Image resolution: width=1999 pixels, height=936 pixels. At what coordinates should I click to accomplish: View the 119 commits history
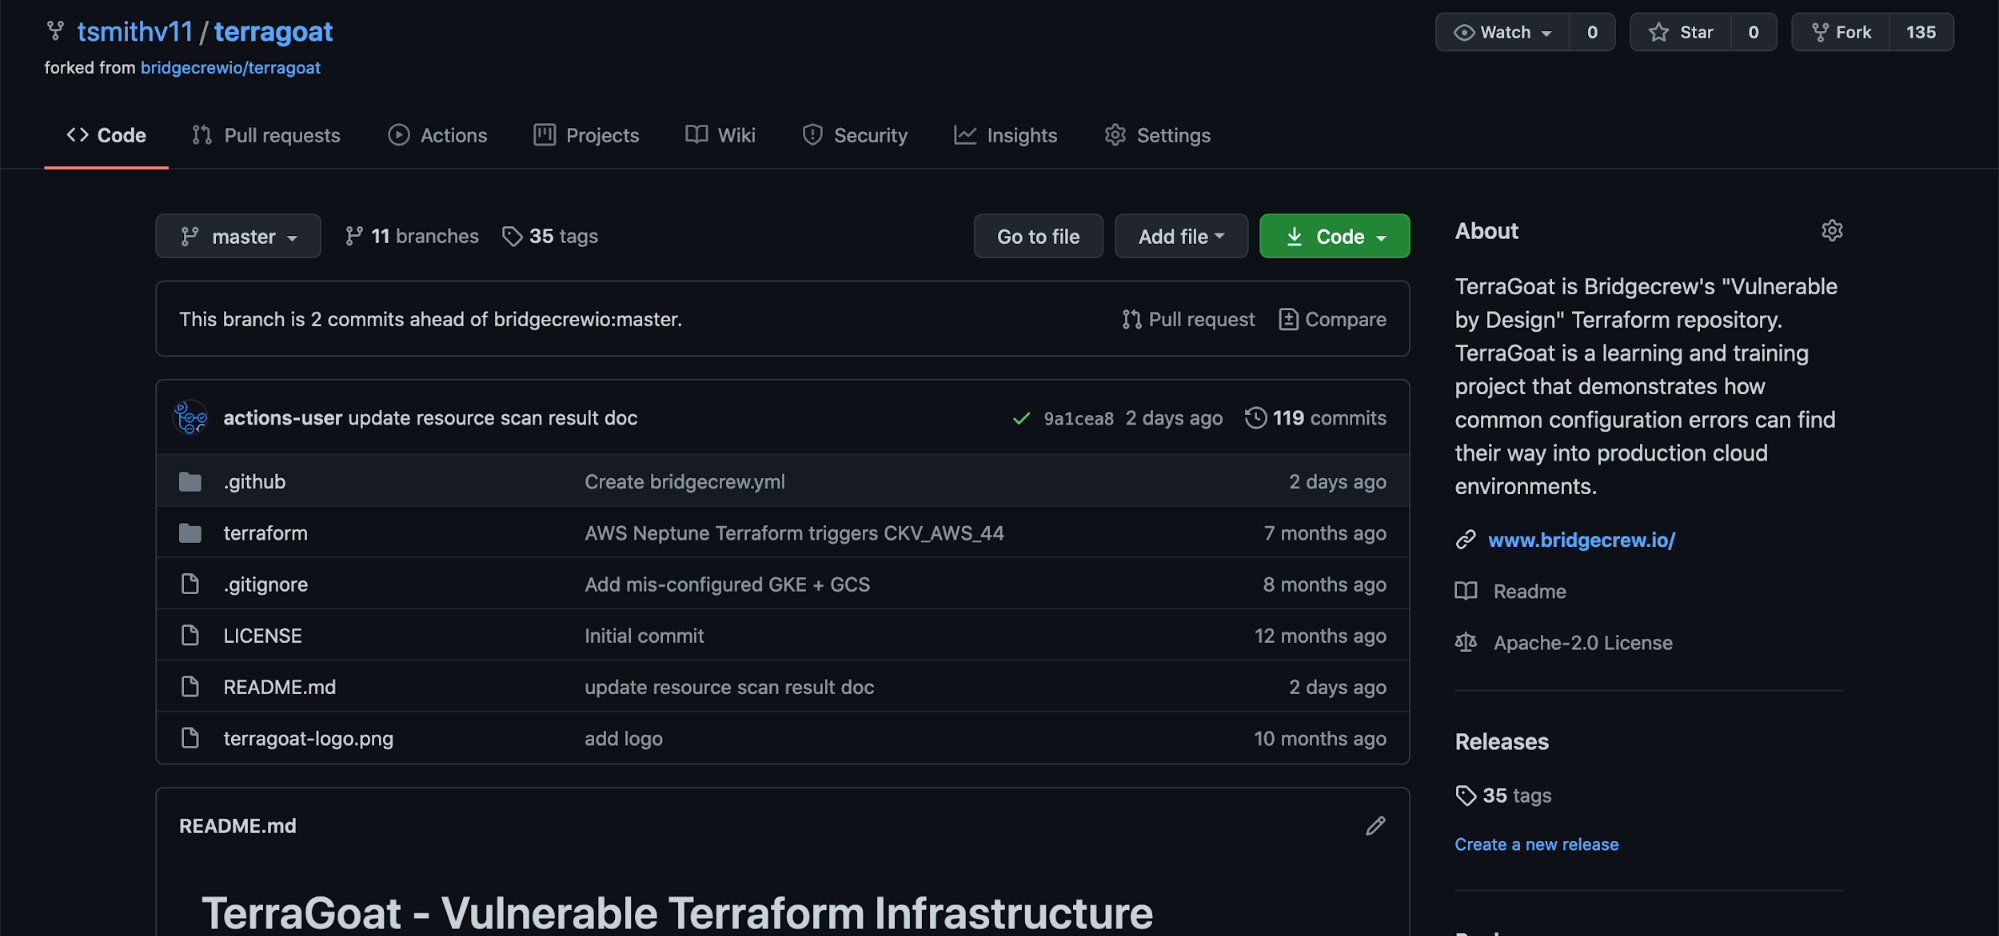[x=1316, y=418]
